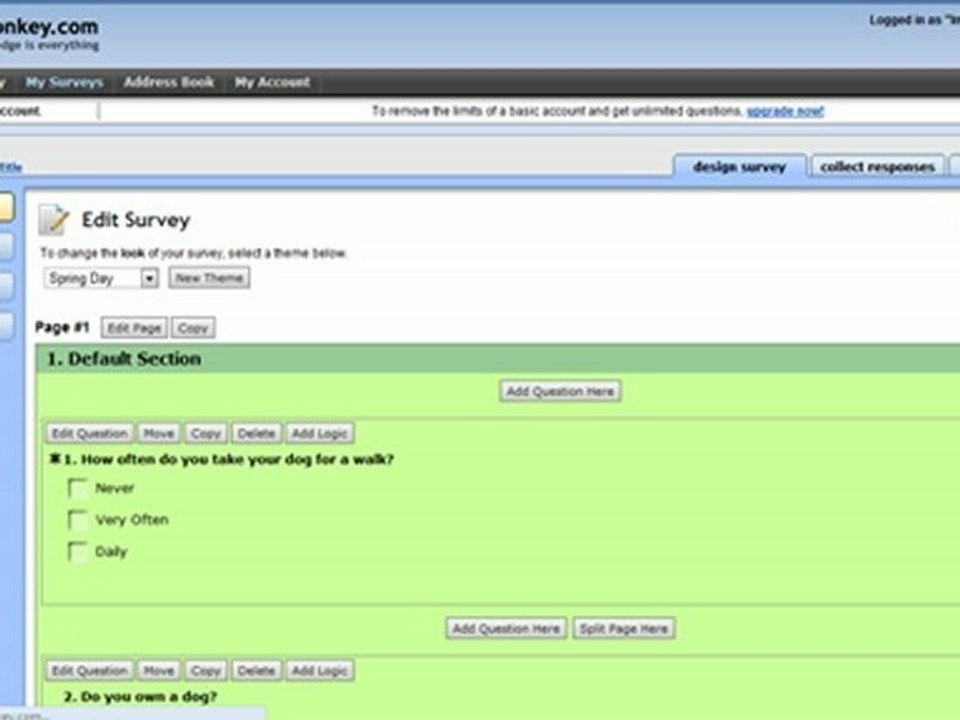Viewport: 960px width, 720px height.
Task: Open the Spring Day theme dropdown
Action: (x=101, y=279)
